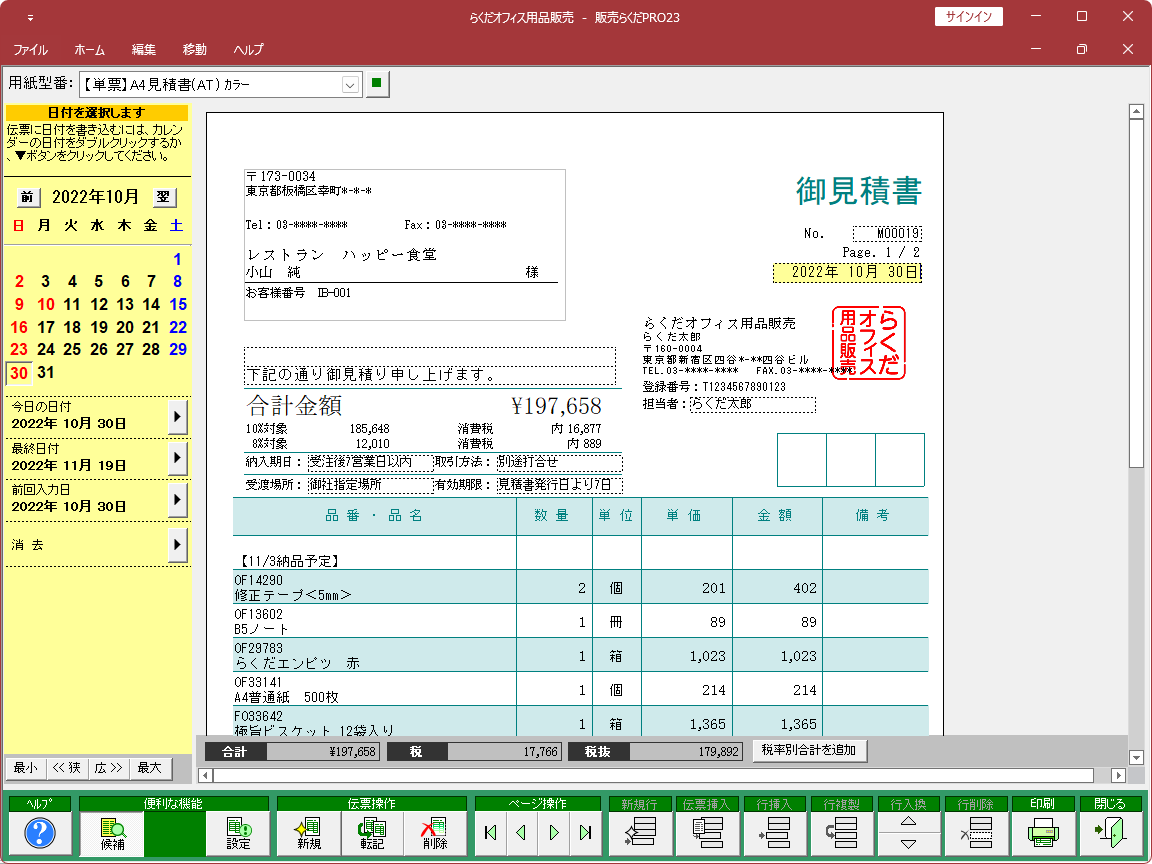Set zoom to 最小
Viewport: 1152px width, 864px height.
tap(26, 768)
